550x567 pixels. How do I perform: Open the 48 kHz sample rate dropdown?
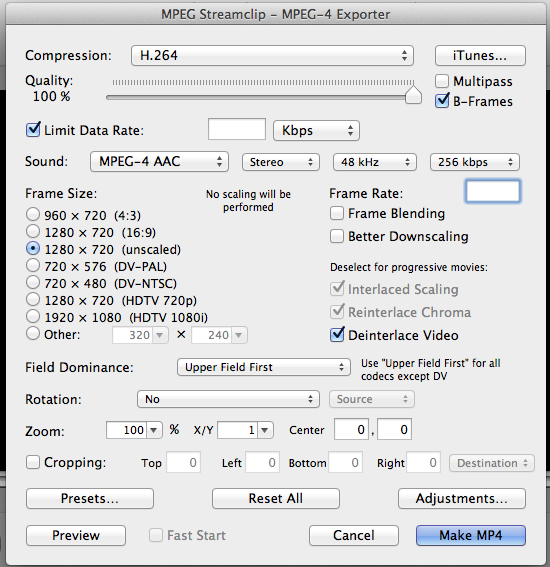[x=375, y=162]
